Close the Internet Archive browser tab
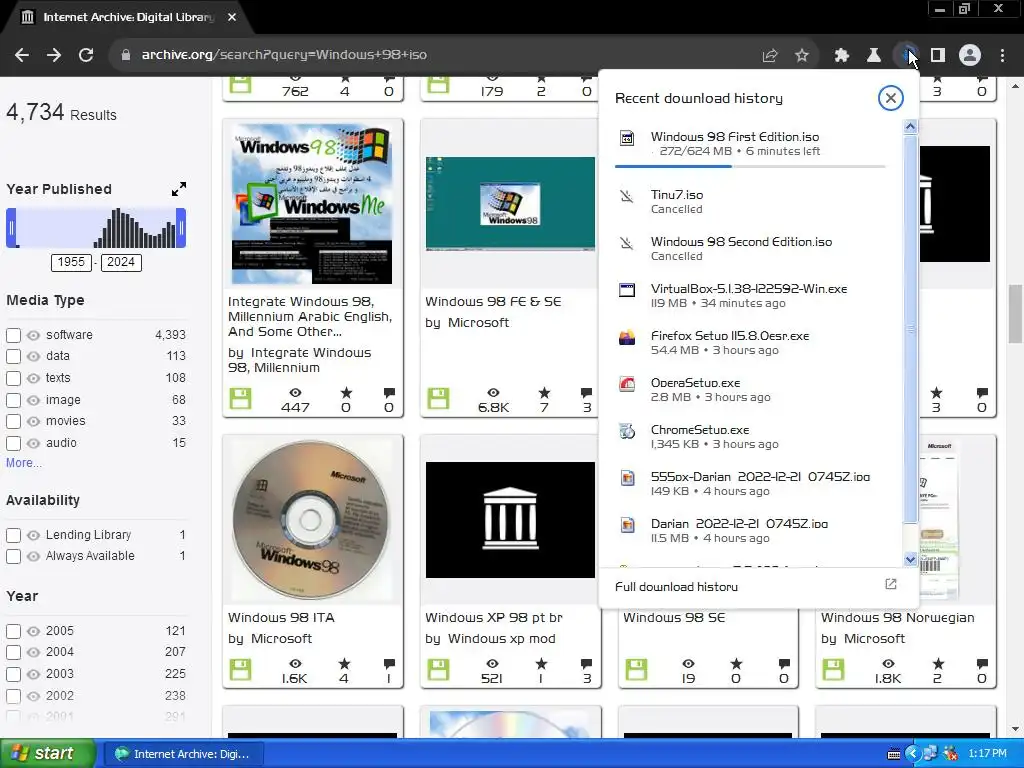The width and height of the screenshot is (1024, 768). (x=232, y=17)
